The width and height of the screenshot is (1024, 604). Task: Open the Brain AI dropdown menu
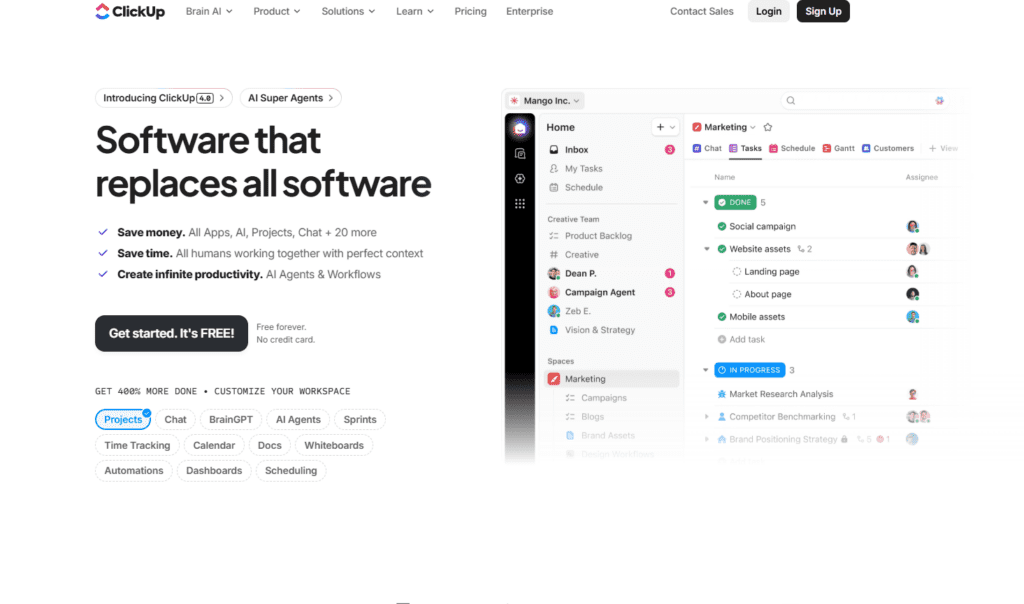209,11
